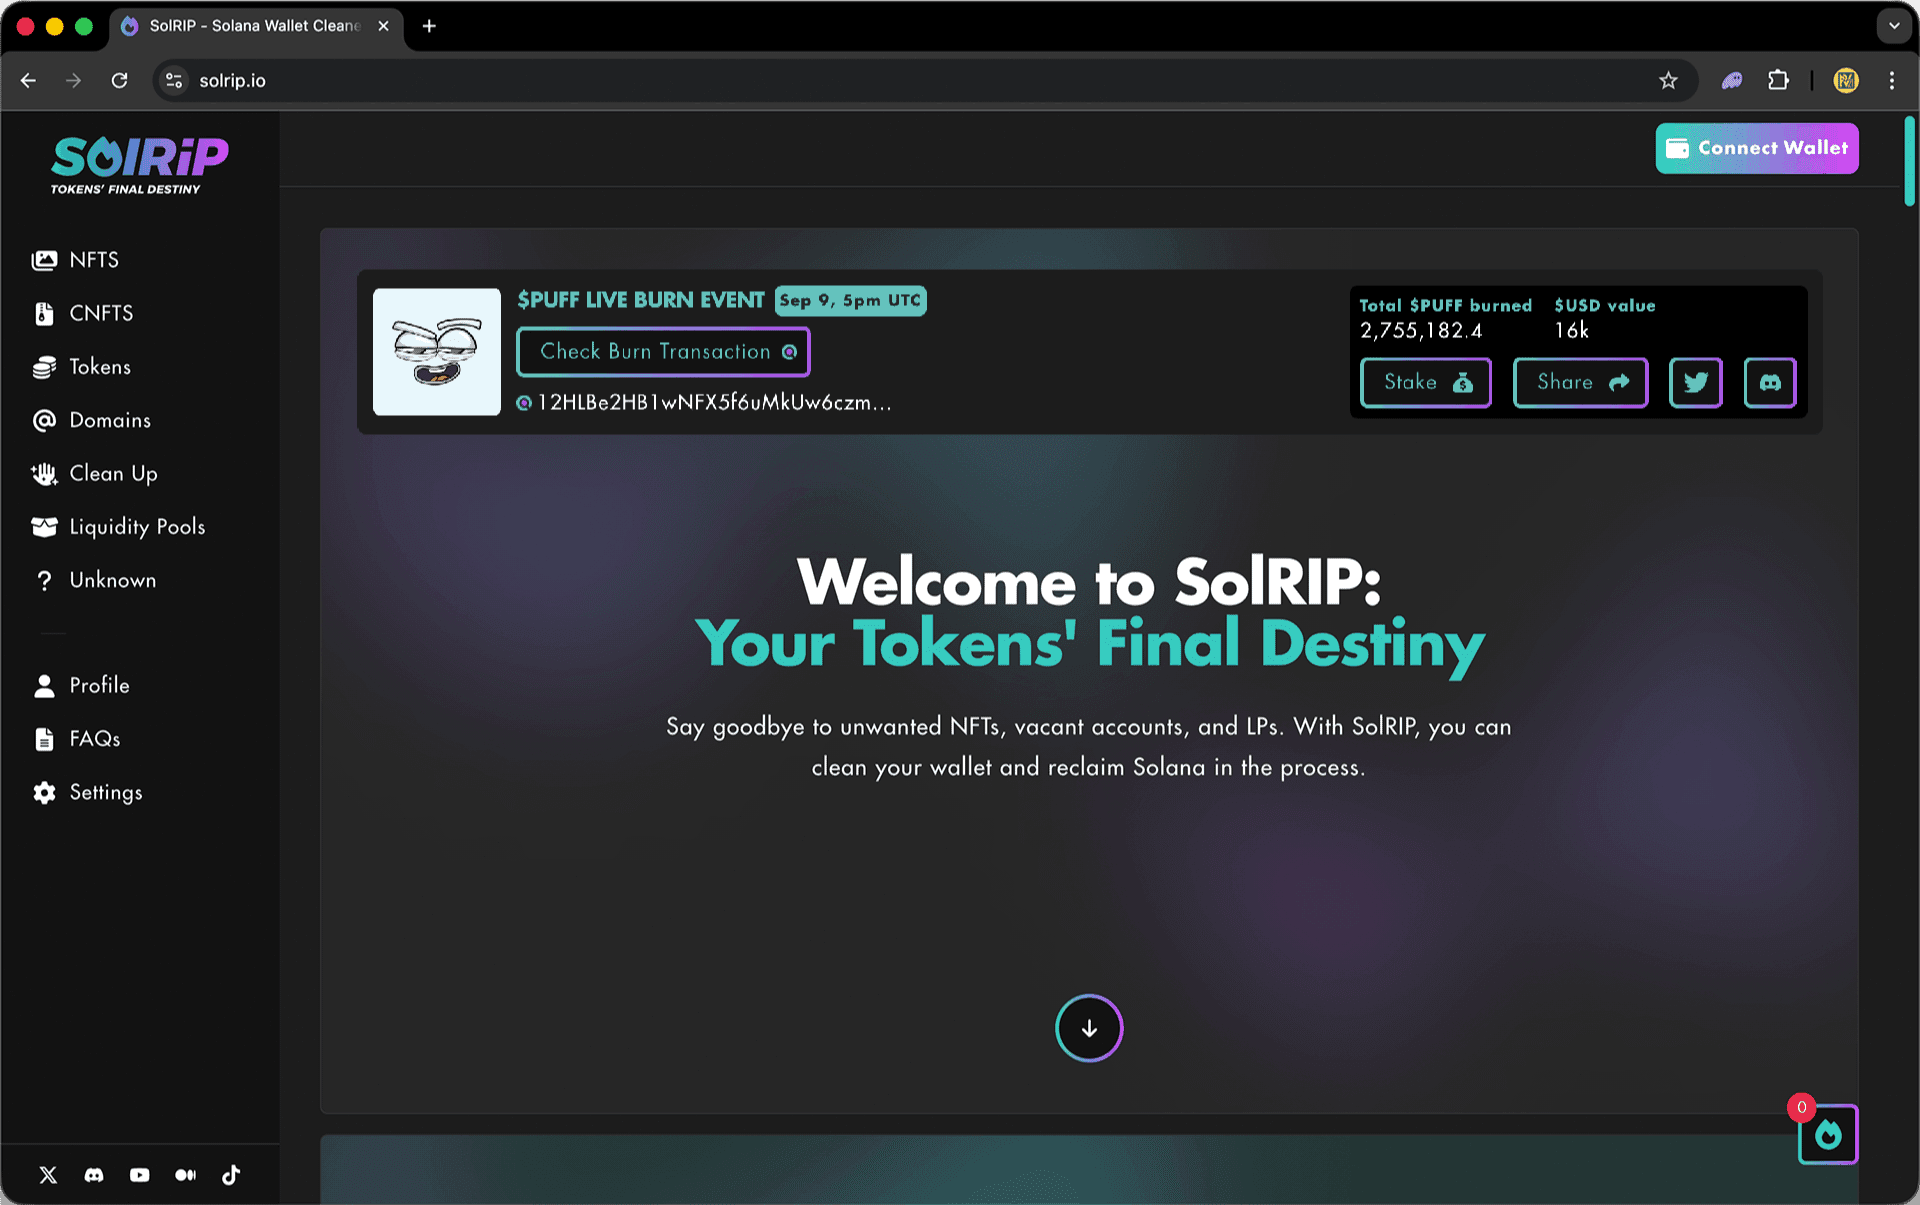The width and height of the screenshot is (1920, 1205).
Task: Click the scroll-down arrow circle button
Action: pos(1089,1028)
